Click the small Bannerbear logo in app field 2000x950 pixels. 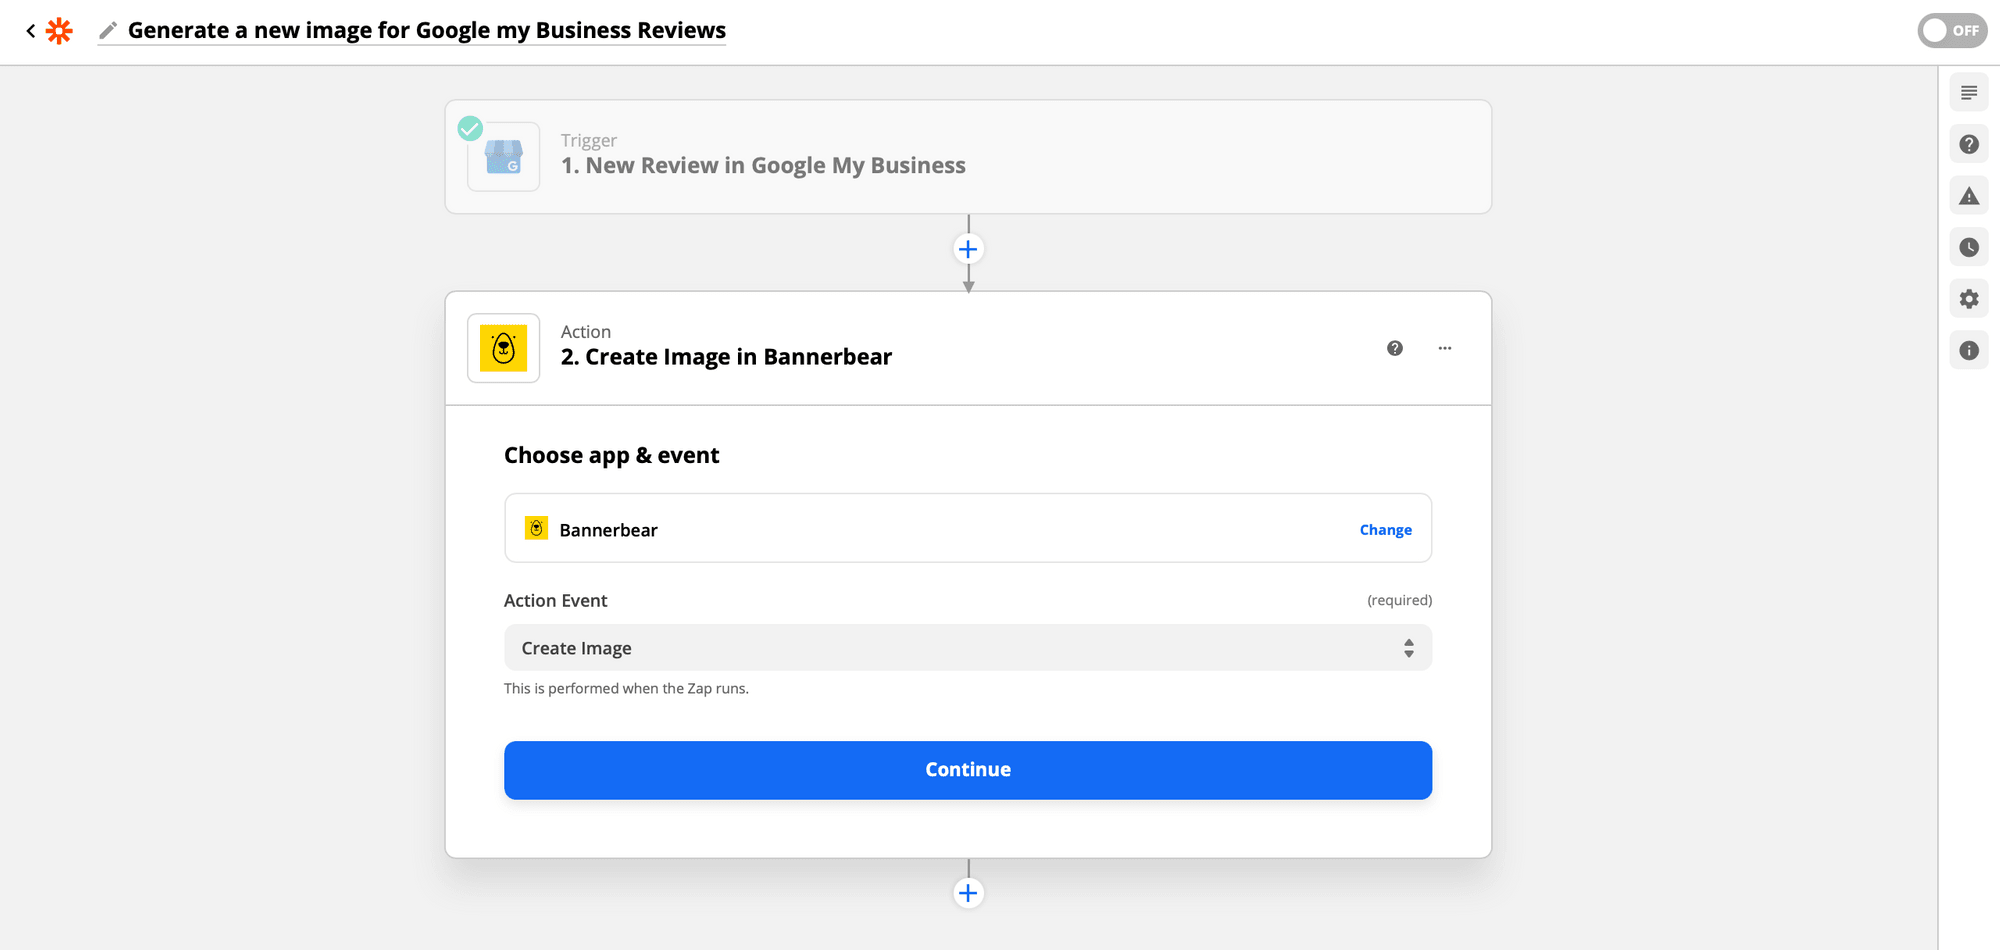click(x=536, y=528)
